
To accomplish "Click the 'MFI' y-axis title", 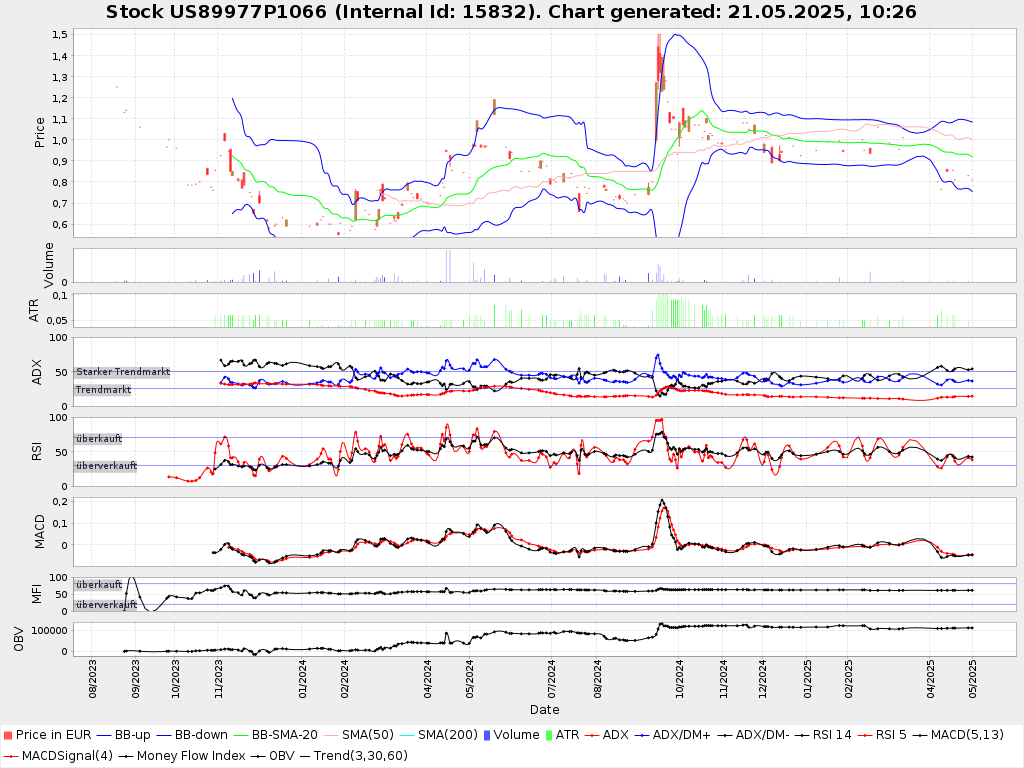I will tap(37, 594).
